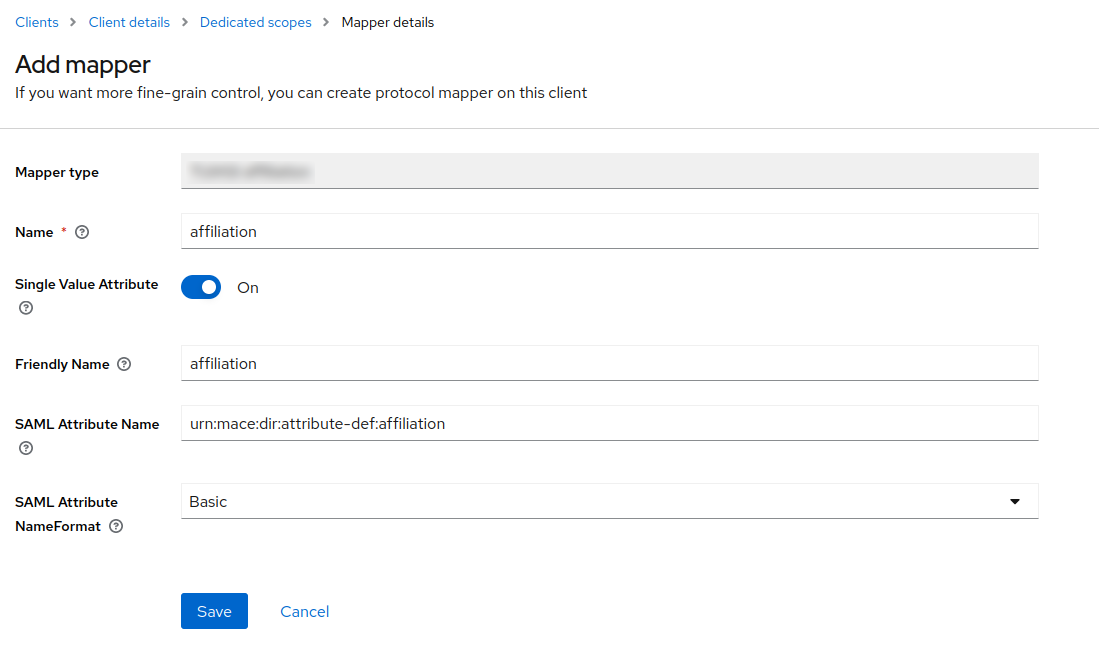Click the Single Value Attribute label text
The image size is (1099, 647).
86,284
